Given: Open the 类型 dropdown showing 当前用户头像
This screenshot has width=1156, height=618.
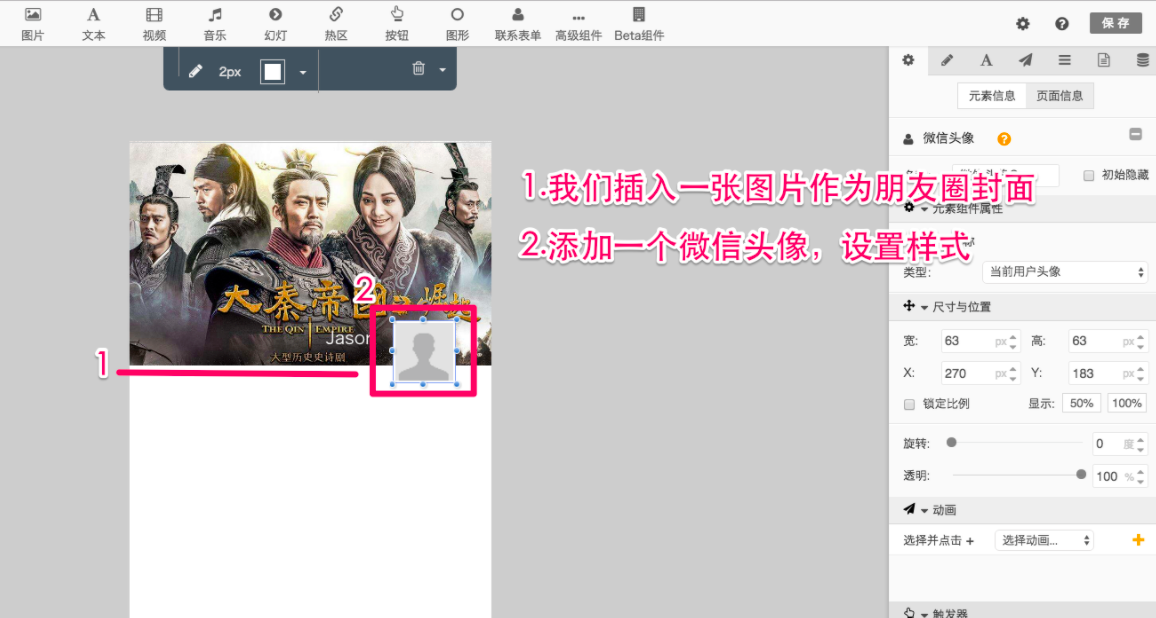Looking at the screenshot, I should pos(1065,272).
